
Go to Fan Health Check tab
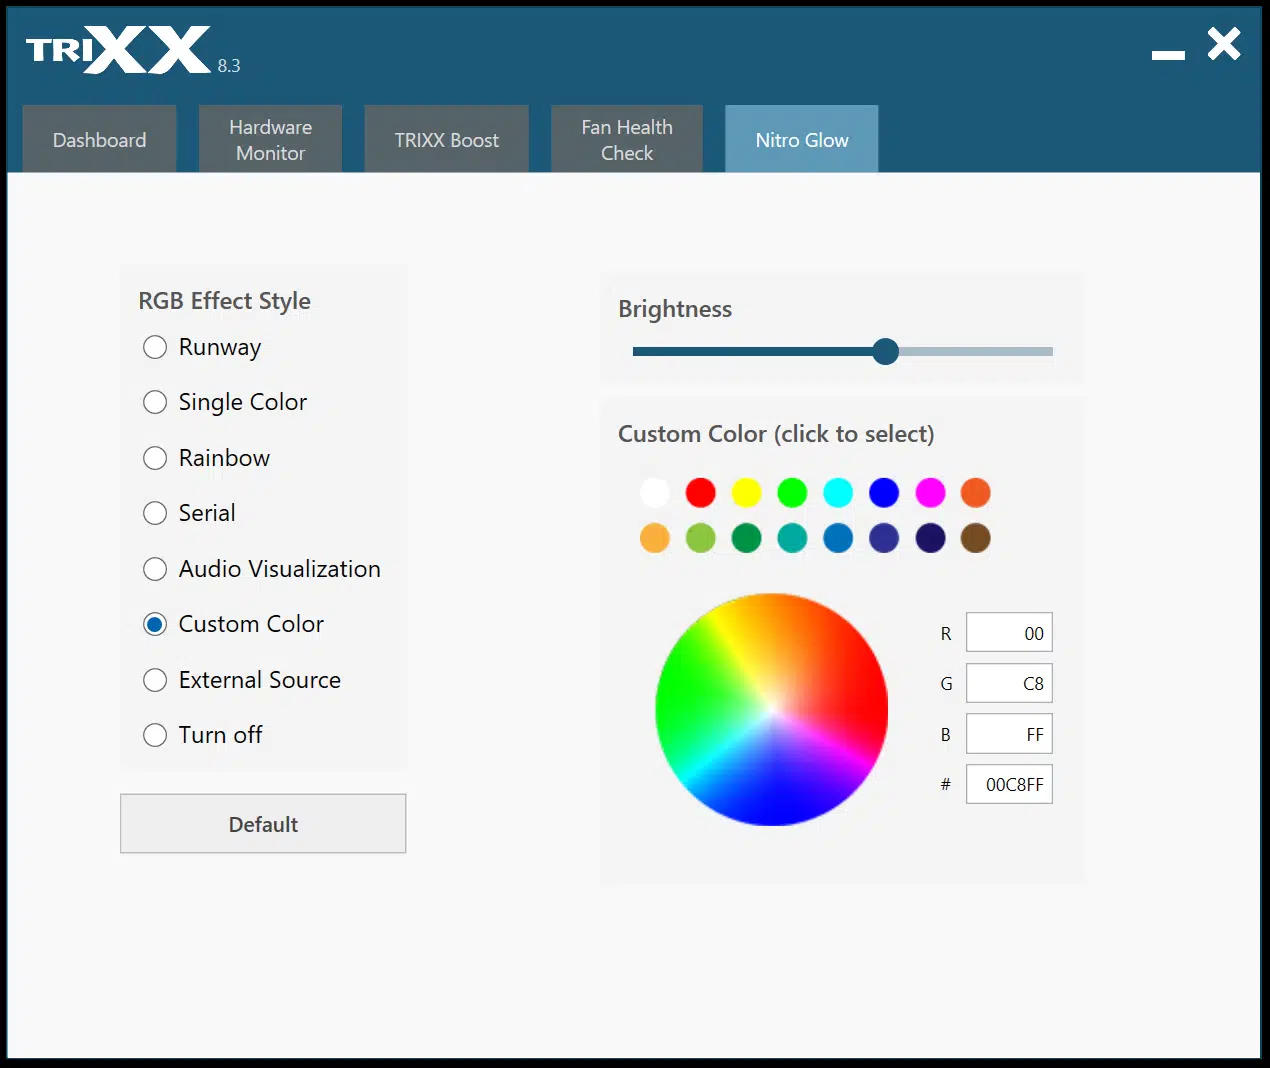[627, 139]
